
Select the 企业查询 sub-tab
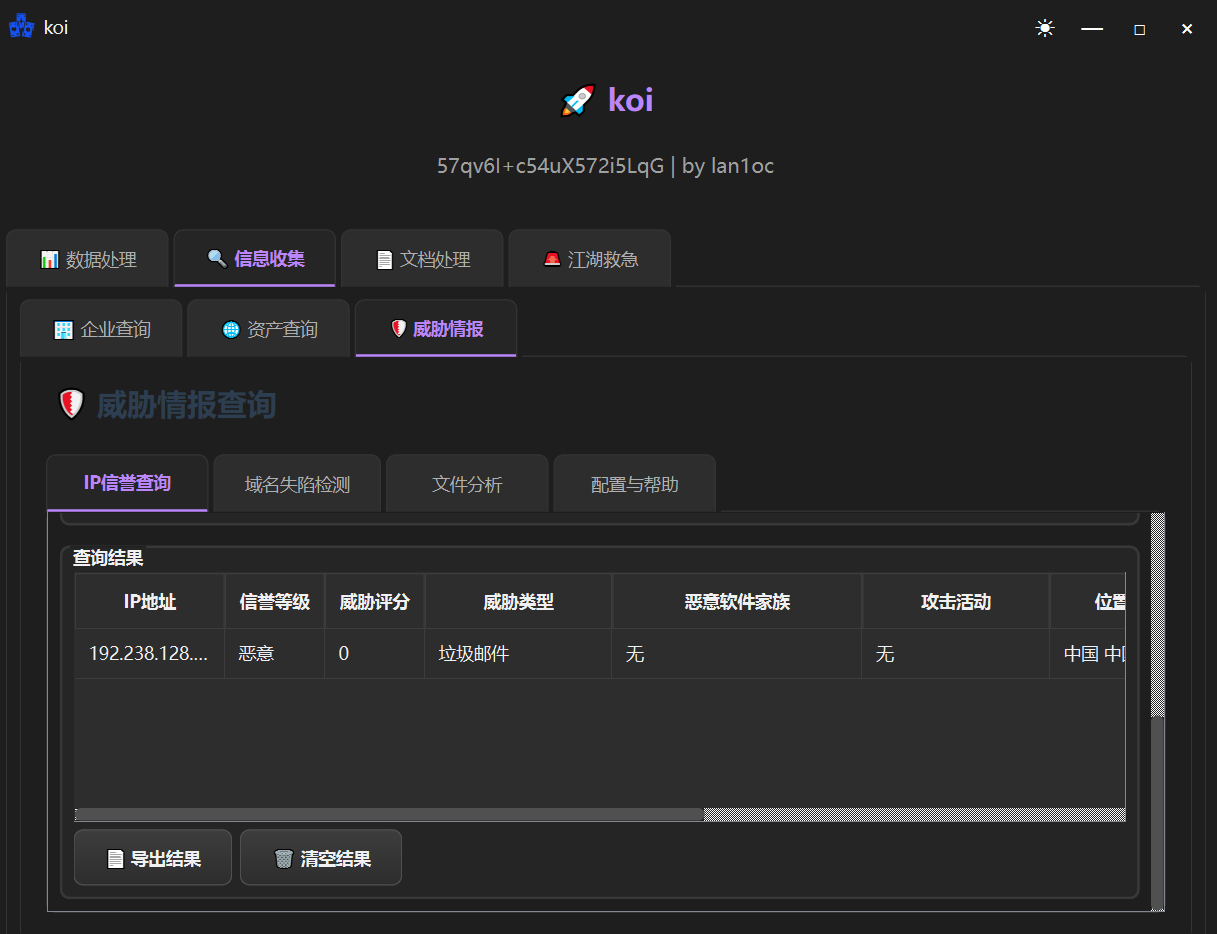coord(102,329)
